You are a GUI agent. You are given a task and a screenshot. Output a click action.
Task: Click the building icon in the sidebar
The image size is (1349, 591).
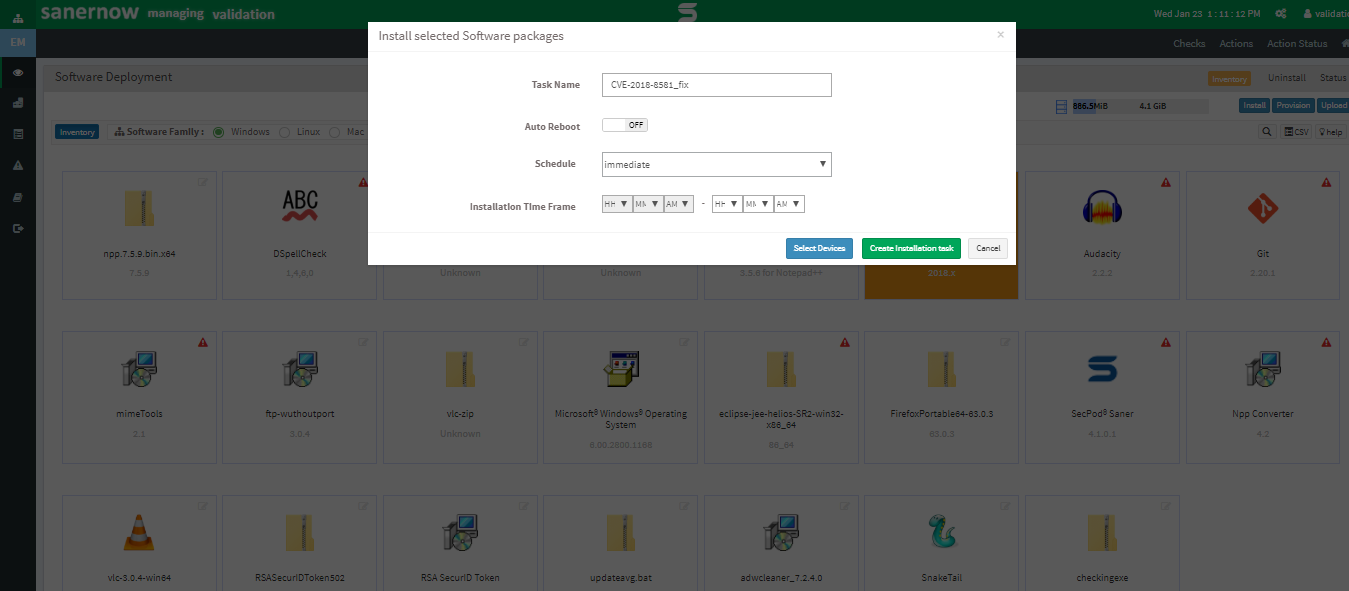click(x=18, y=103)
